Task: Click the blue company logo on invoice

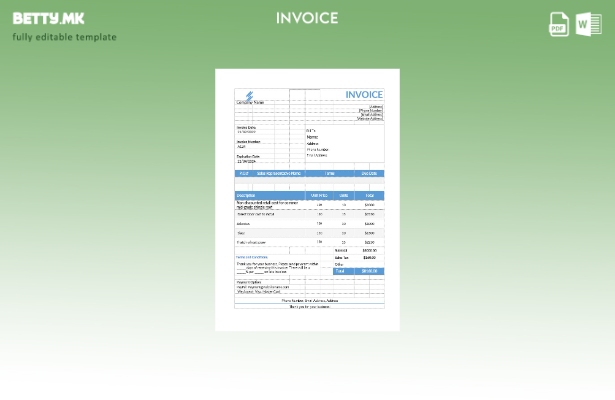Action: (x=248, y=95)
